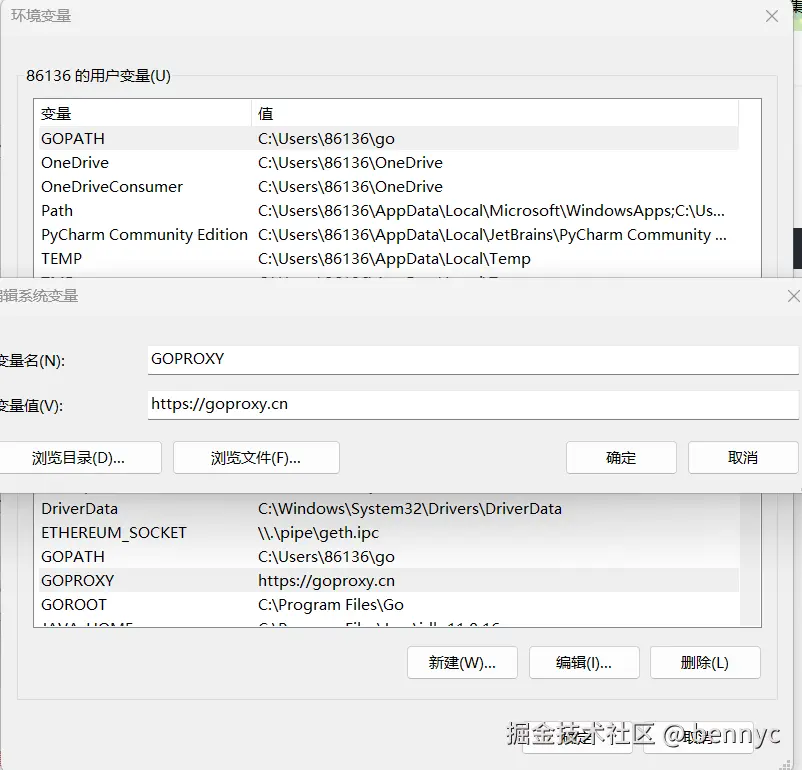Click the variable value field with https://goproxy.cn
Screen dimensions: 802x770
(473, 405)
